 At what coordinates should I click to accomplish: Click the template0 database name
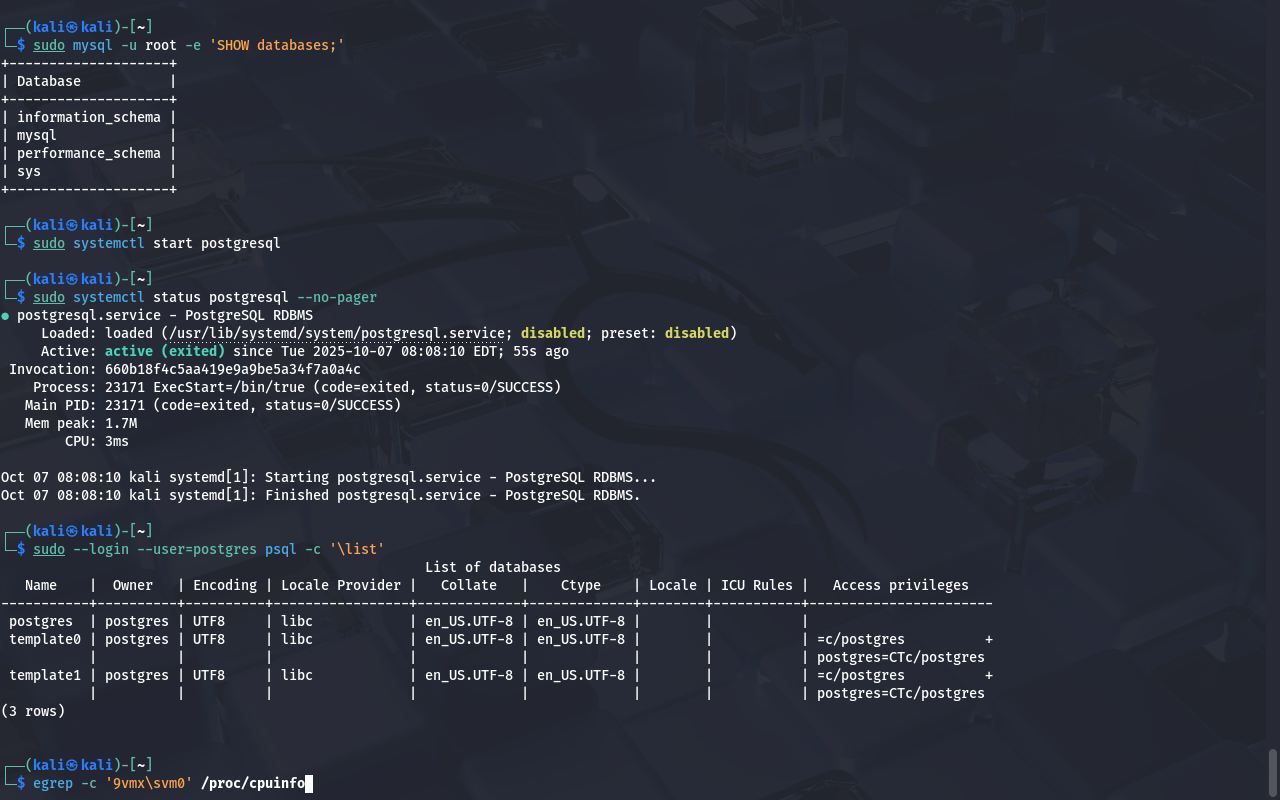pos(45,640)
